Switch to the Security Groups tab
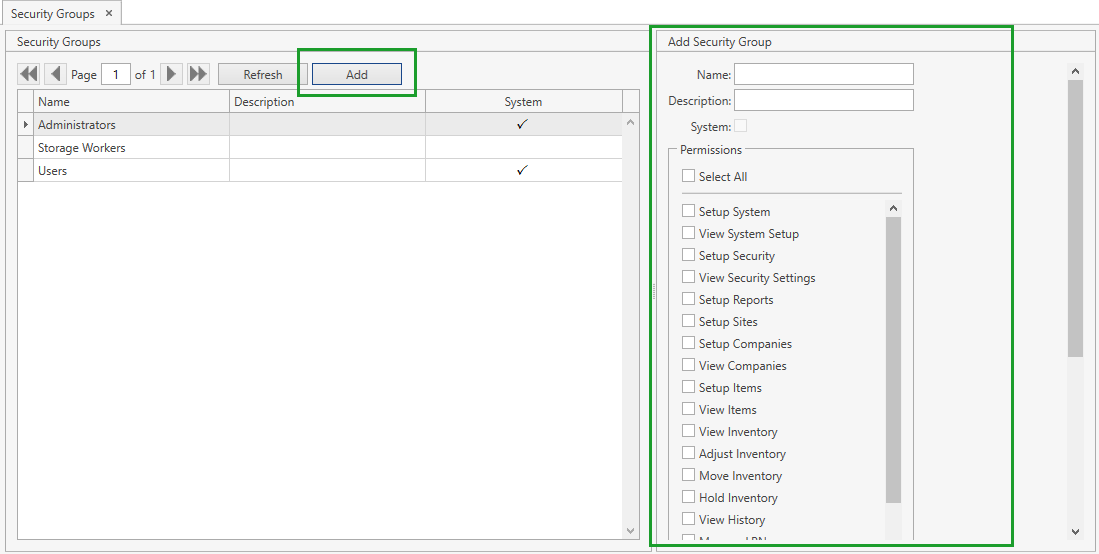1099x554 pixels. click(x=52, y=14)
